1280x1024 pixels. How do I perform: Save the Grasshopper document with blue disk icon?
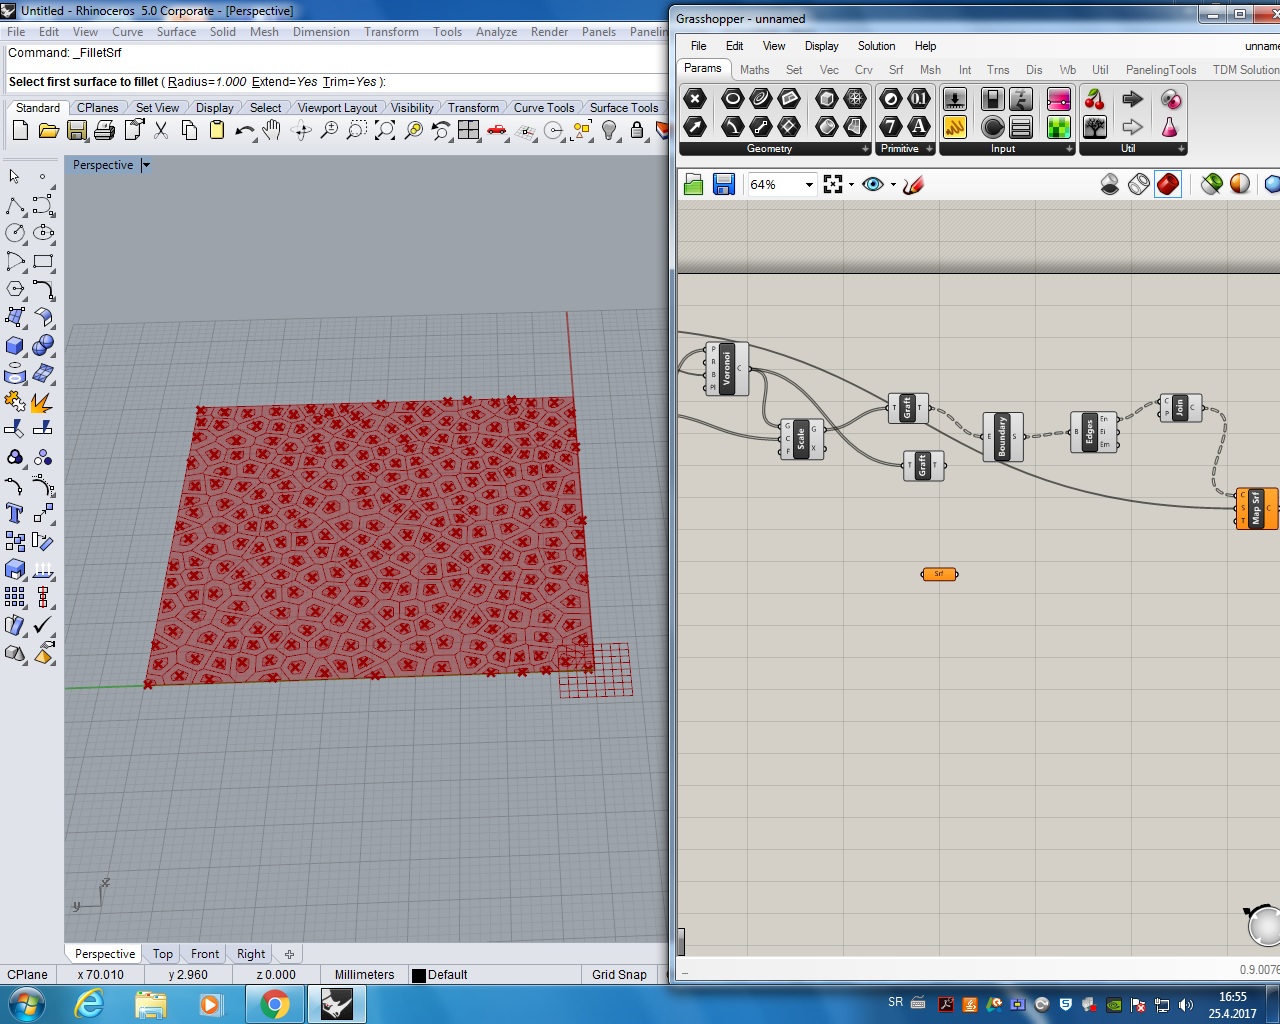(x=724, y=184)
